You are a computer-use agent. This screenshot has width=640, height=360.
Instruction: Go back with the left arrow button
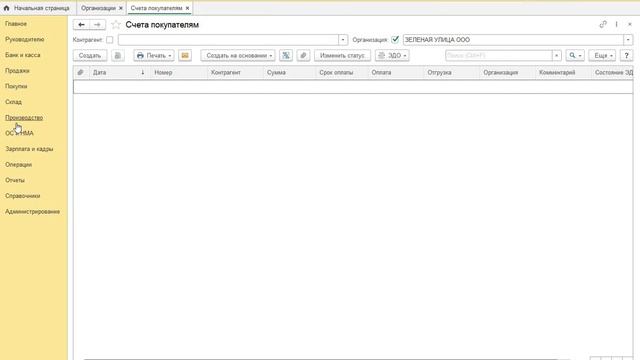point(81,25)
